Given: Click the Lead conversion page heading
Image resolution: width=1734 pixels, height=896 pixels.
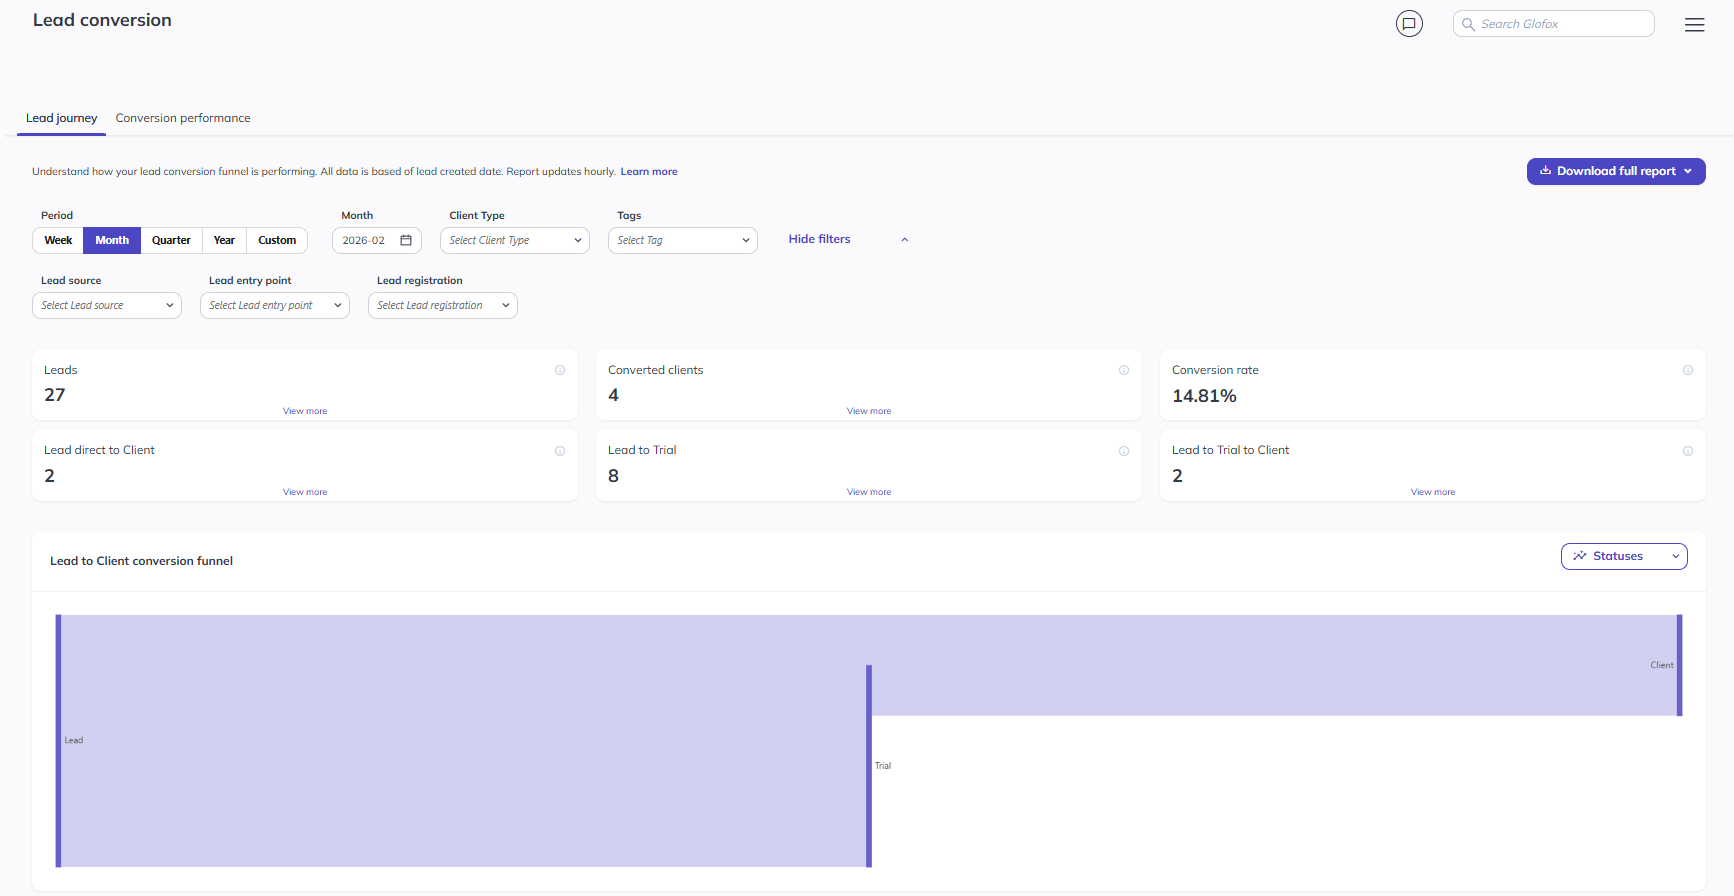Looking at the screenshot, I should tap(102, 20).
